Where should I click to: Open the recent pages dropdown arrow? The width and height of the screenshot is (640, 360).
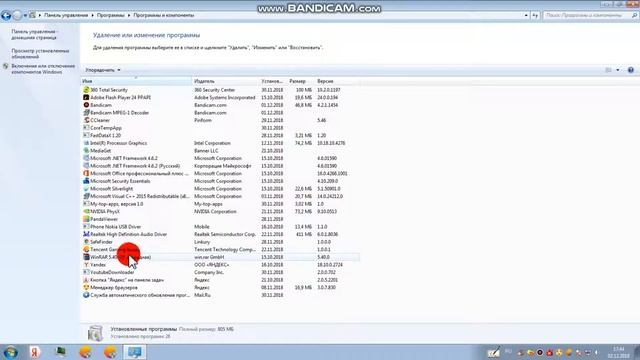click(25, 16)
